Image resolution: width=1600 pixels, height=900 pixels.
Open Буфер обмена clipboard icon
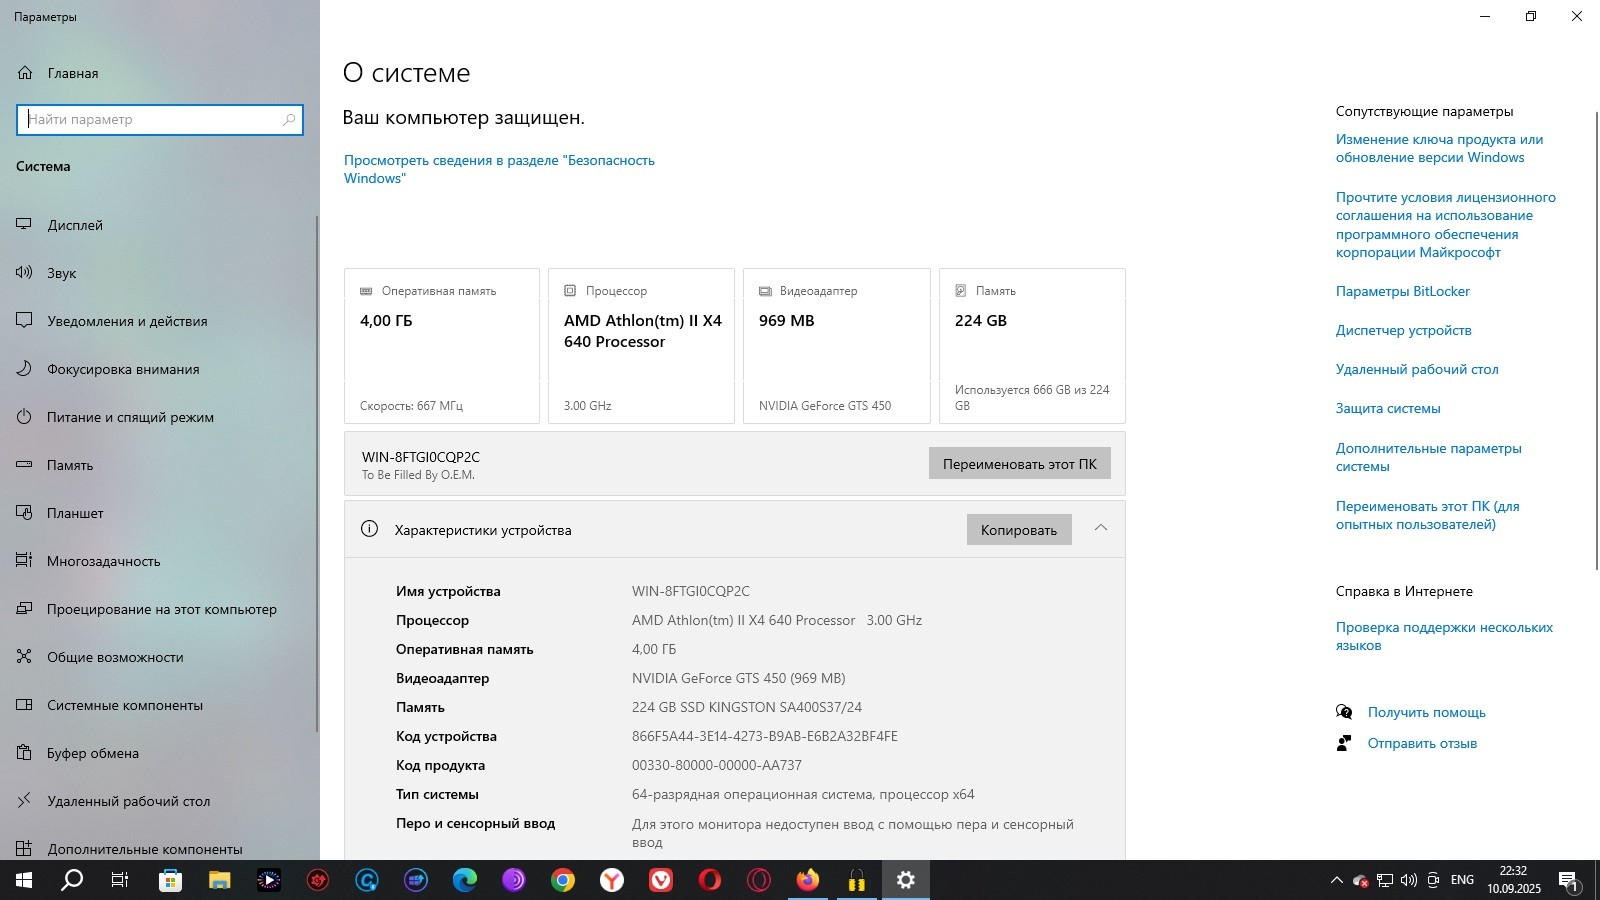[x=25, y=753]
